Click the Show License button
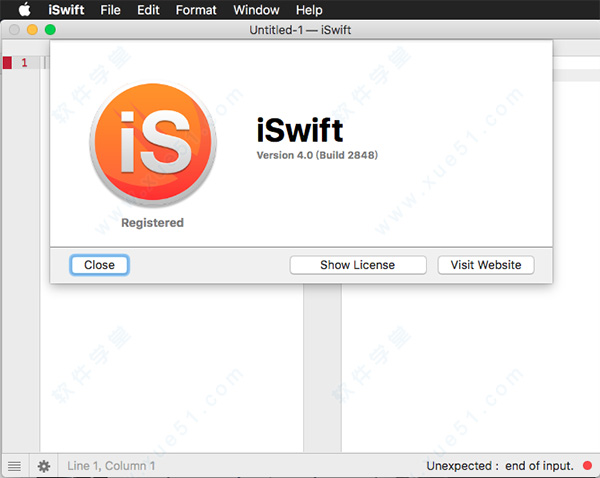 coord(358,265)
